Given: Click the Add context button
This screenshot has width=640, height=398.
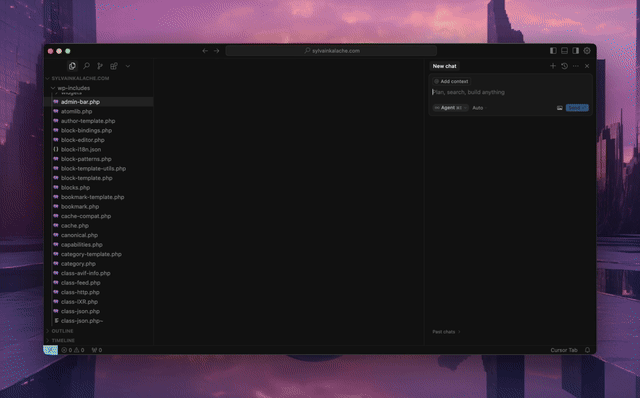Looking at the screenshot, I should (451, 81).
